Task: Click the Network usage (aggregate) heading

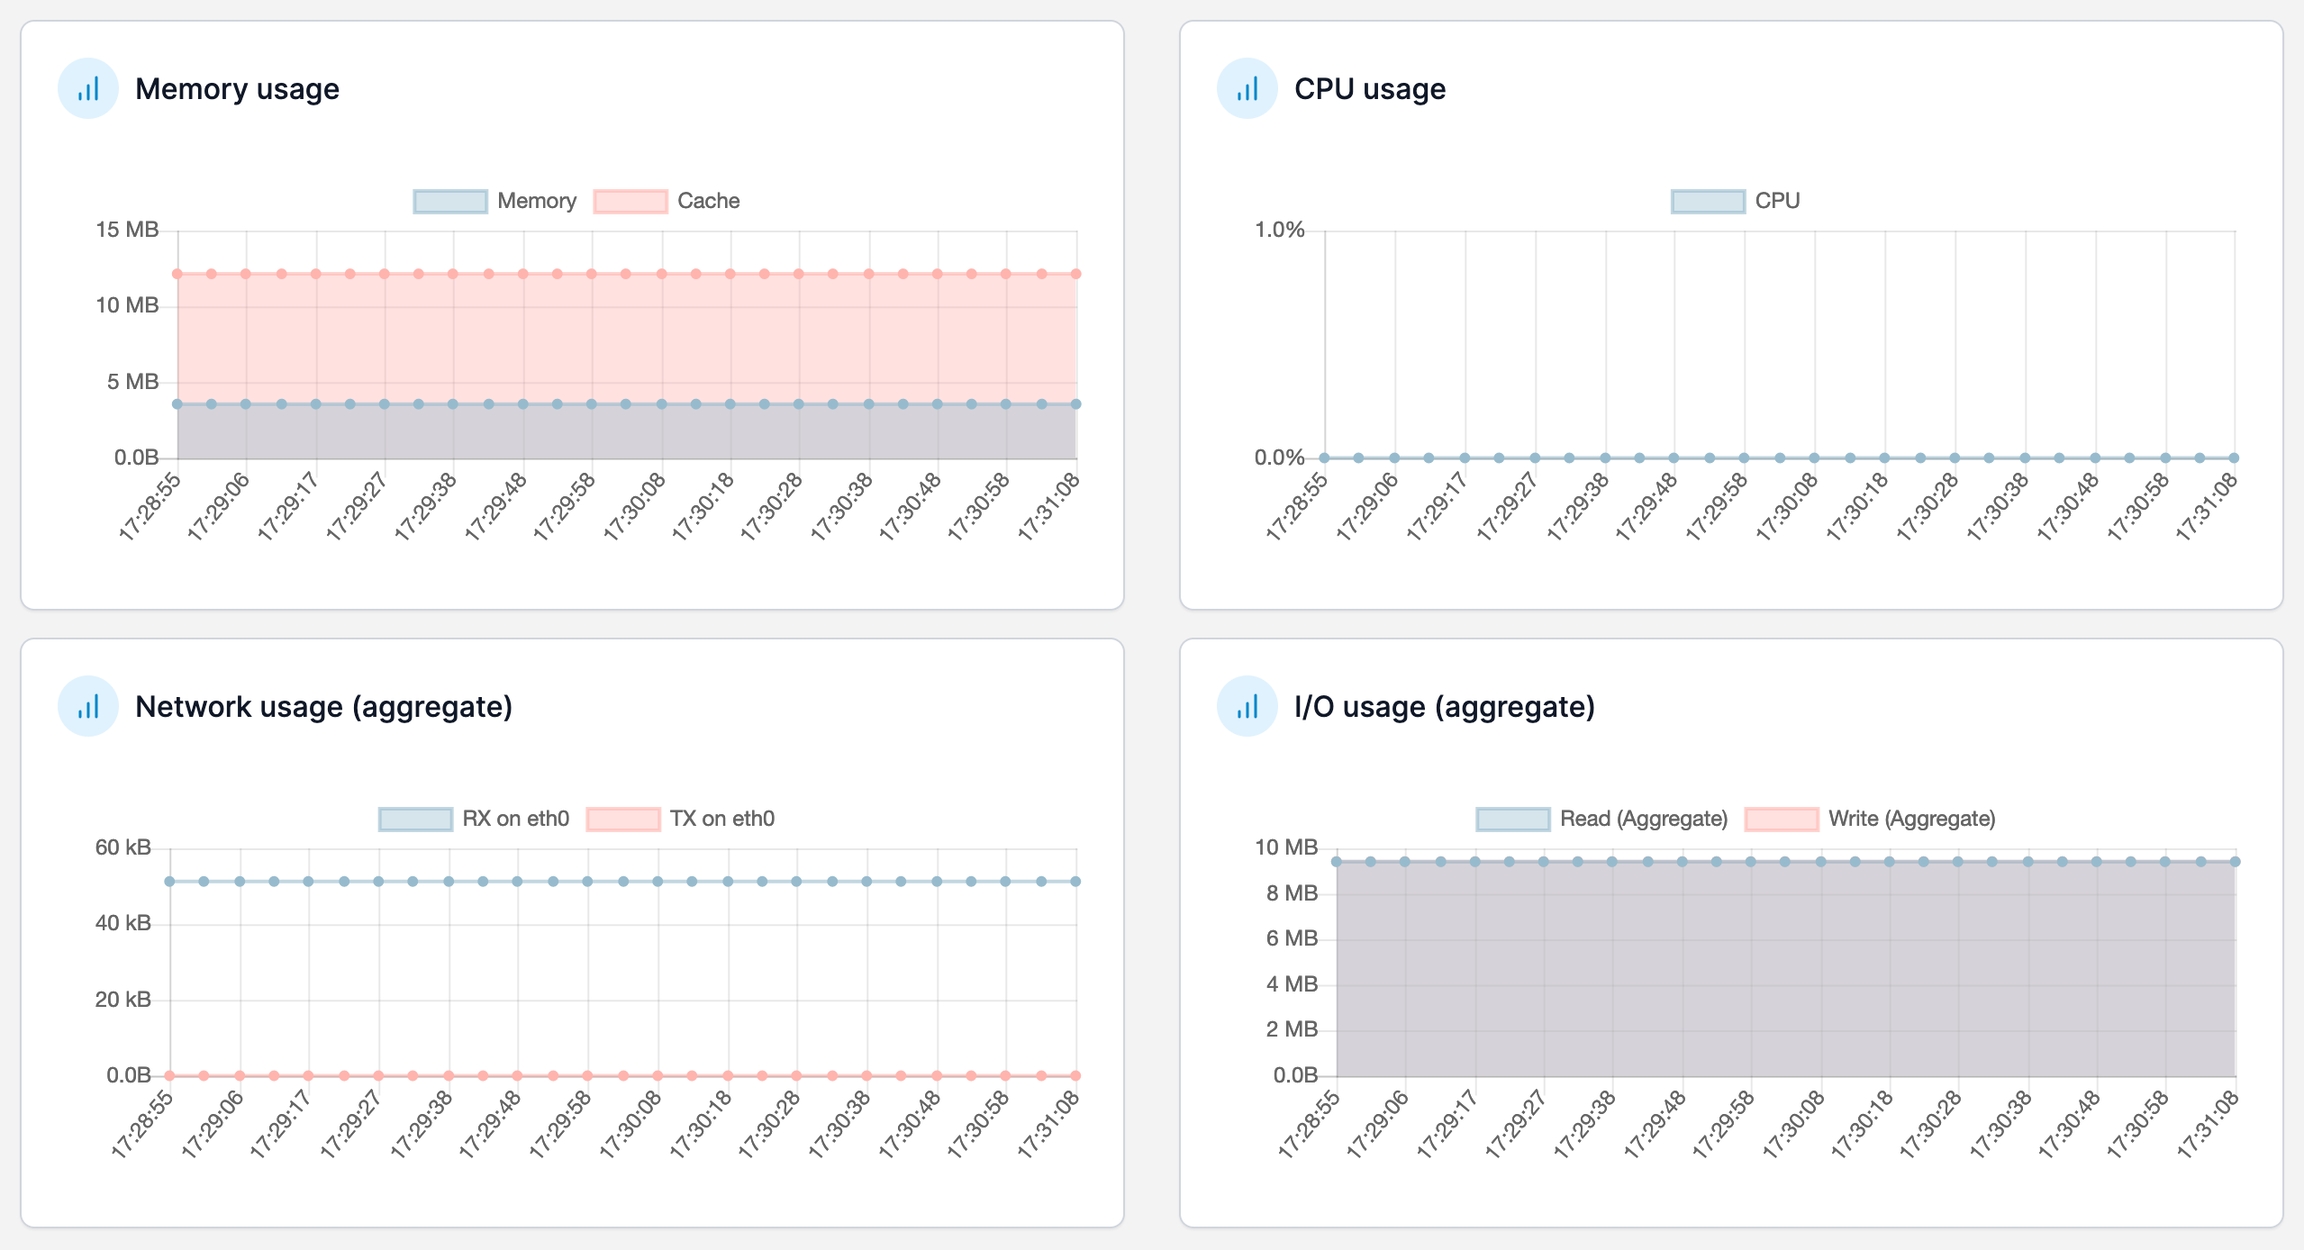Action: [x=323, y=707]
